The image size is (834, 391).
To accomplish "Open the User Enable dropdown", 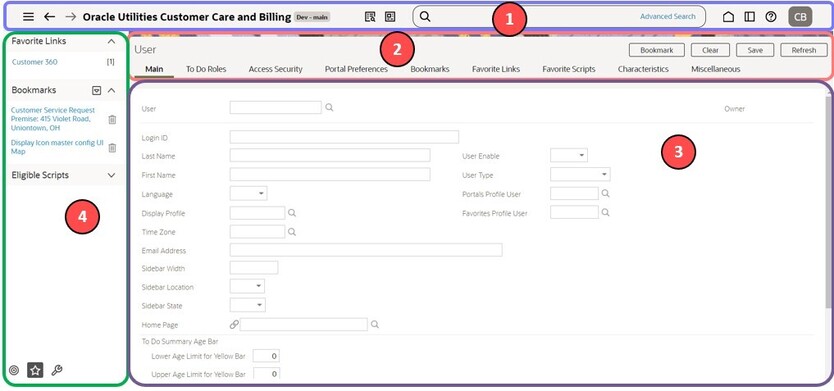I will click(x=569, y=155).
